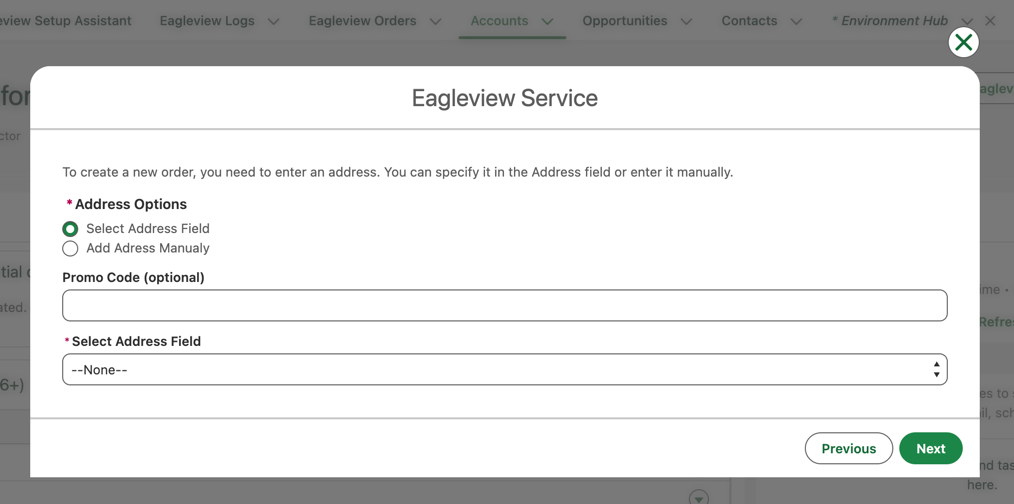Close the Eagleview Service dialog
This screenshot has height=504, width=1014.
click(x=963, y=42)
